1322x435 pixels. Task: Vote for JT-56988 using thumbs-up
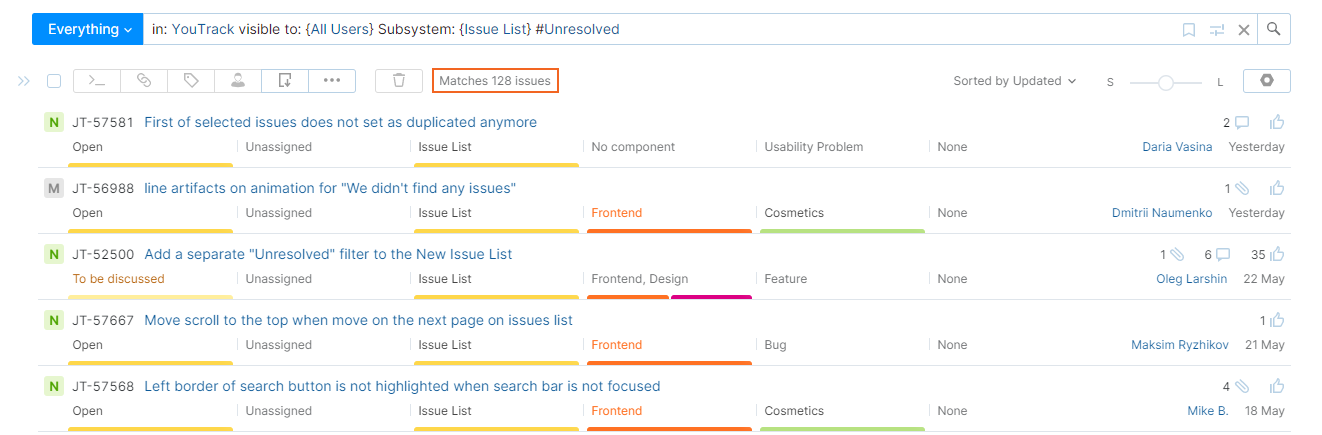click(x=1277, y=188)
